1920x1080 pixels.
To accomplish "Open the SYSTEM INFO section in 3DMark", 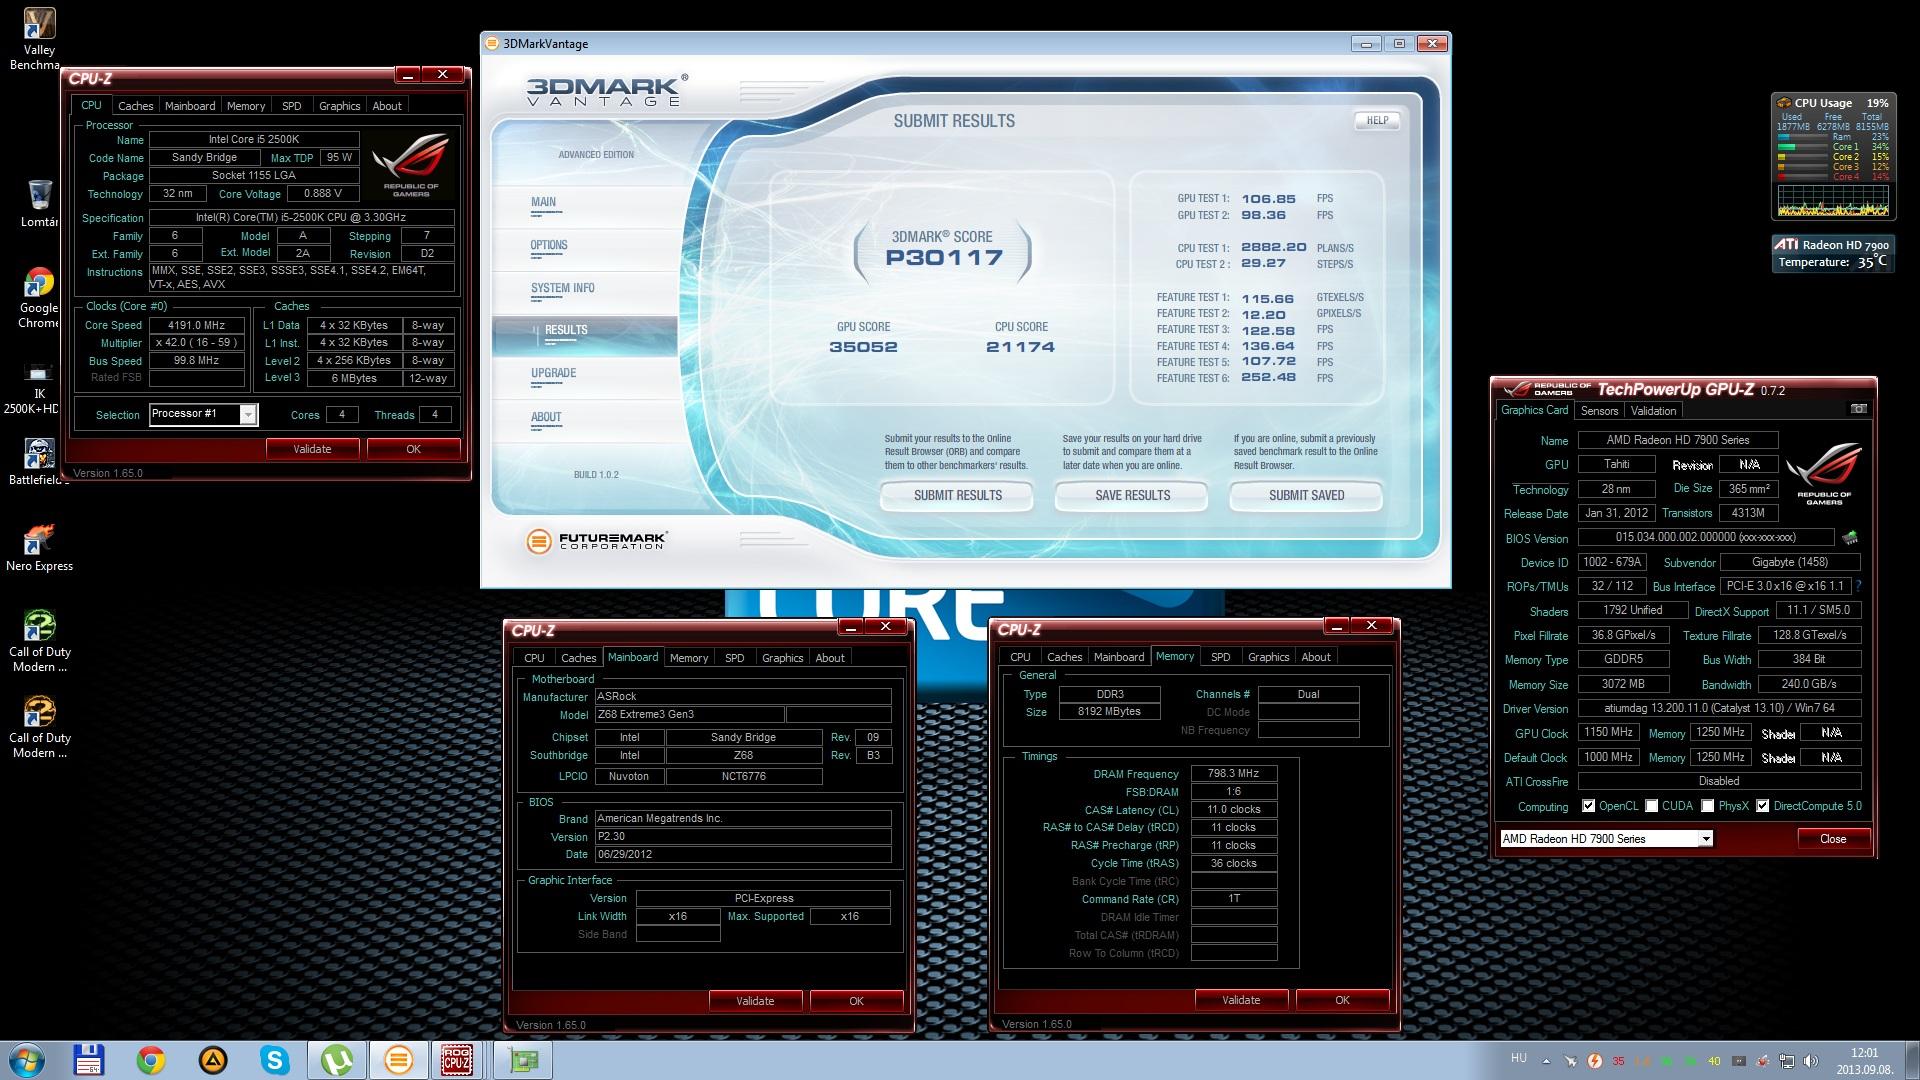I will coord(563,288).
